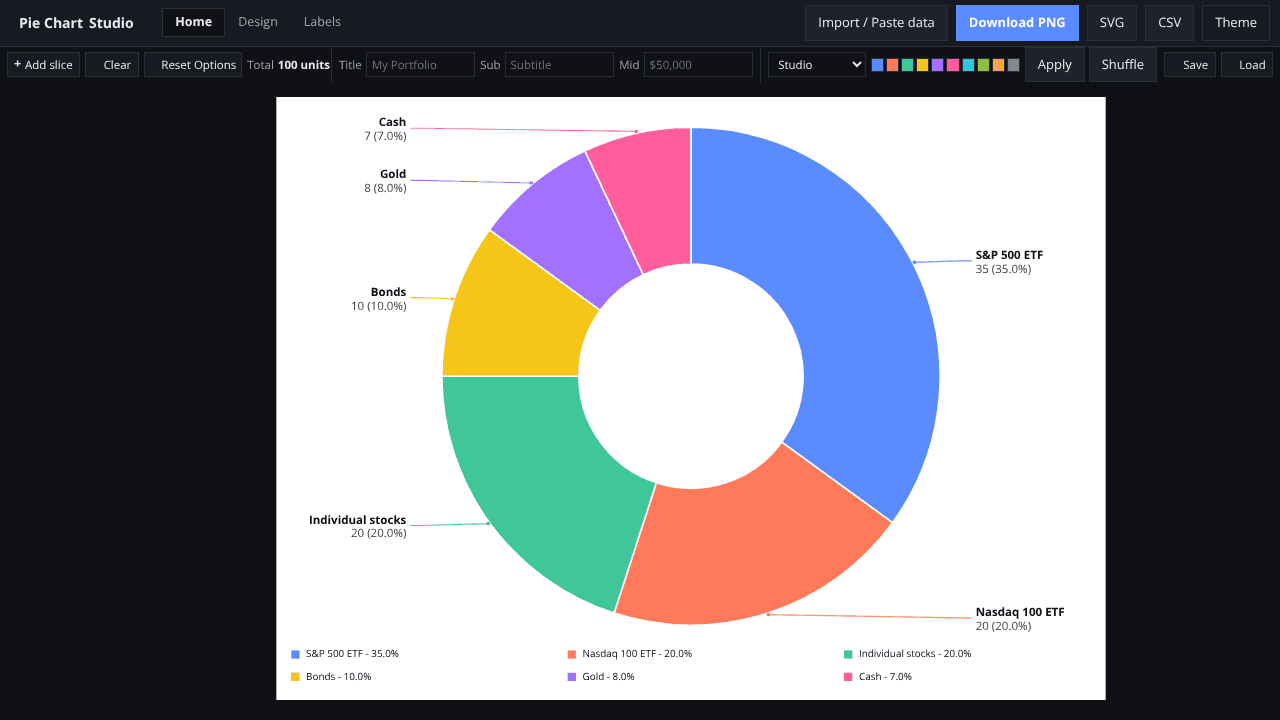This screenshot has width=1280, height=720.
Task: Click the 'Individual stocks' chart label
Action: tap(357, 520)
